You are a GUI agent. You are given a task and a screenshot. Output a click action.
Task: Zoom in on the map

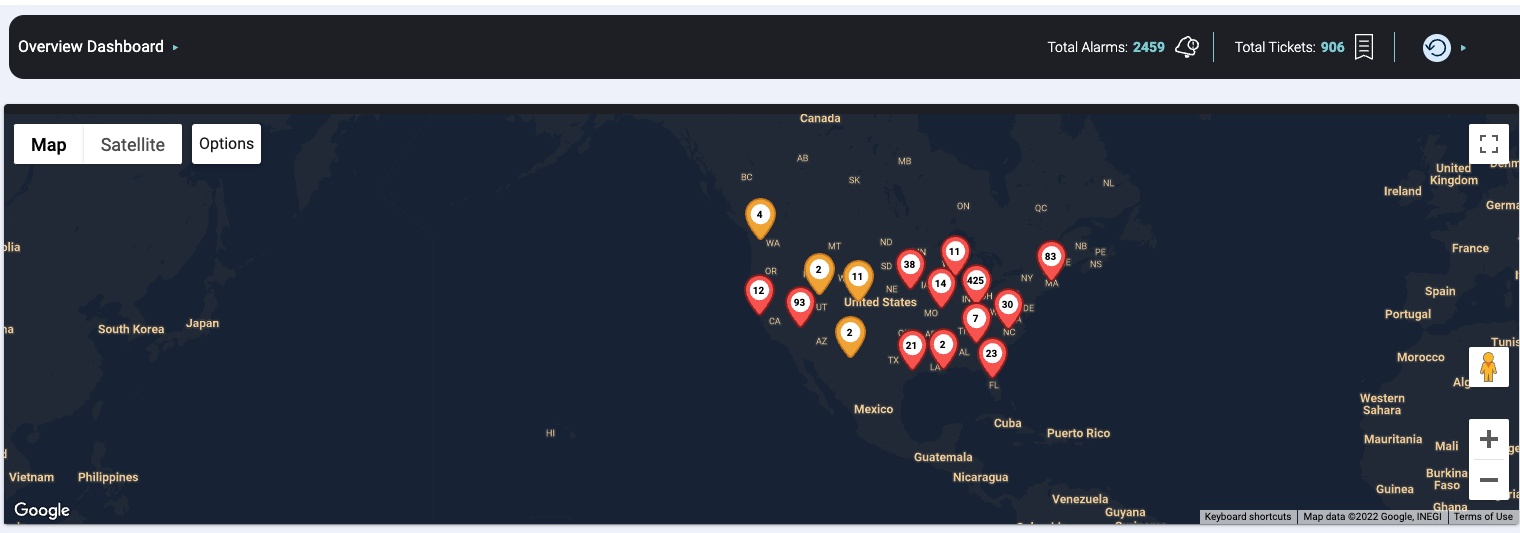(x=1488, y=439)
